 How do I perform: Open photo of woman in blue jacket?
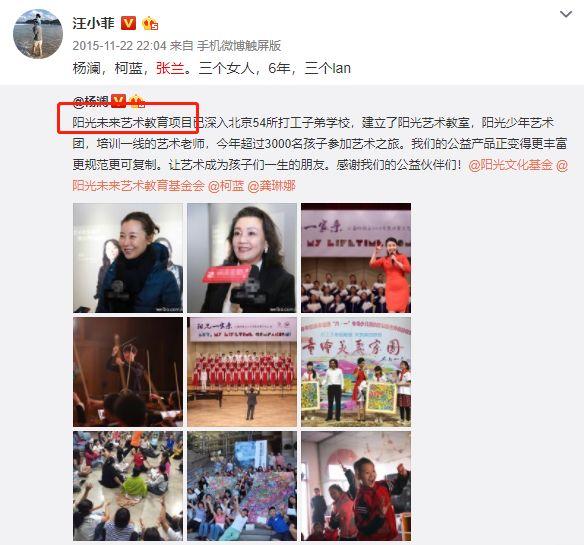(x=128, y=258)
